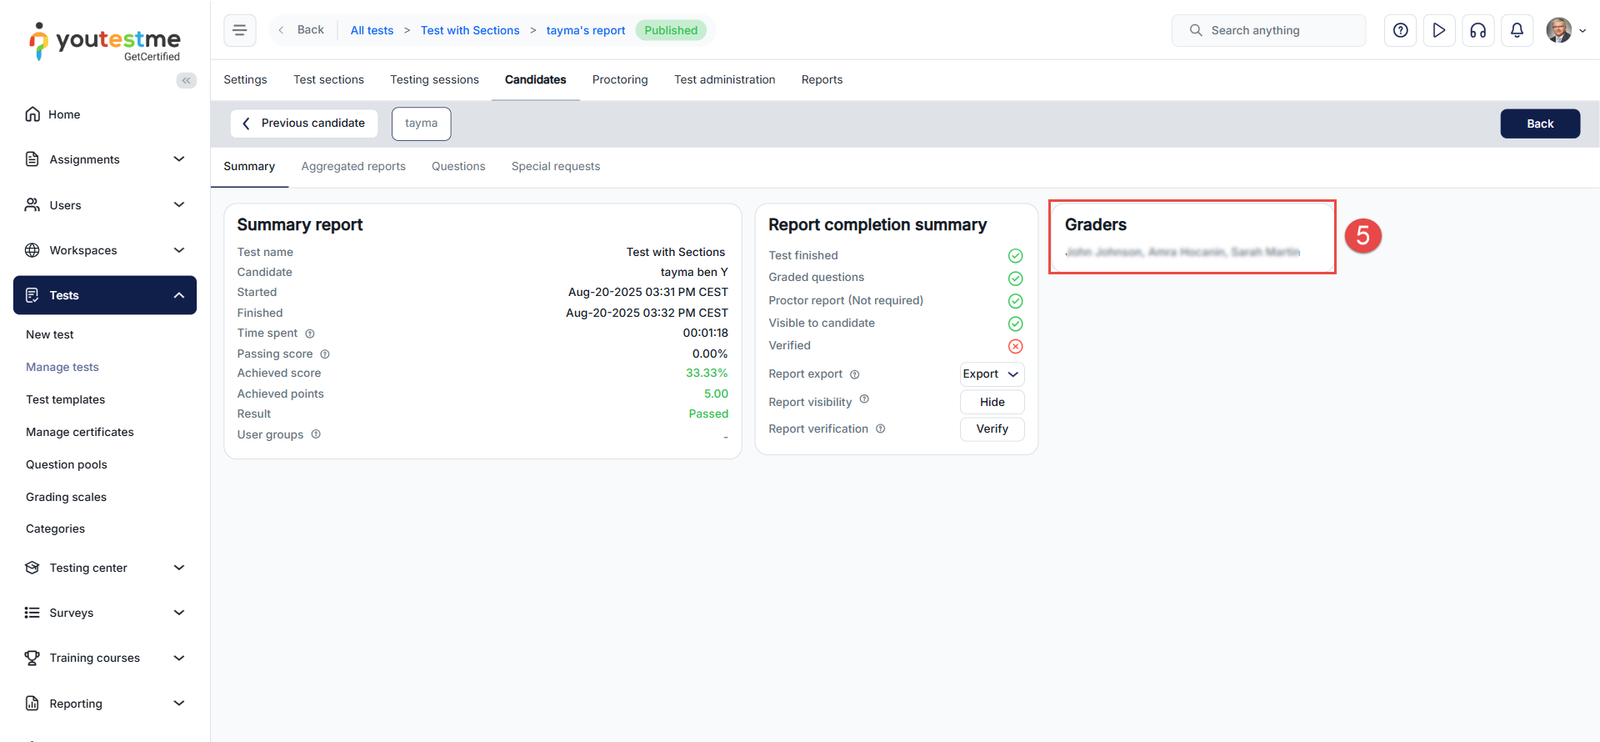This screenshot has height=742, width=1600.
Task: Click the youtestme logo
Action: tap(105, 42)
